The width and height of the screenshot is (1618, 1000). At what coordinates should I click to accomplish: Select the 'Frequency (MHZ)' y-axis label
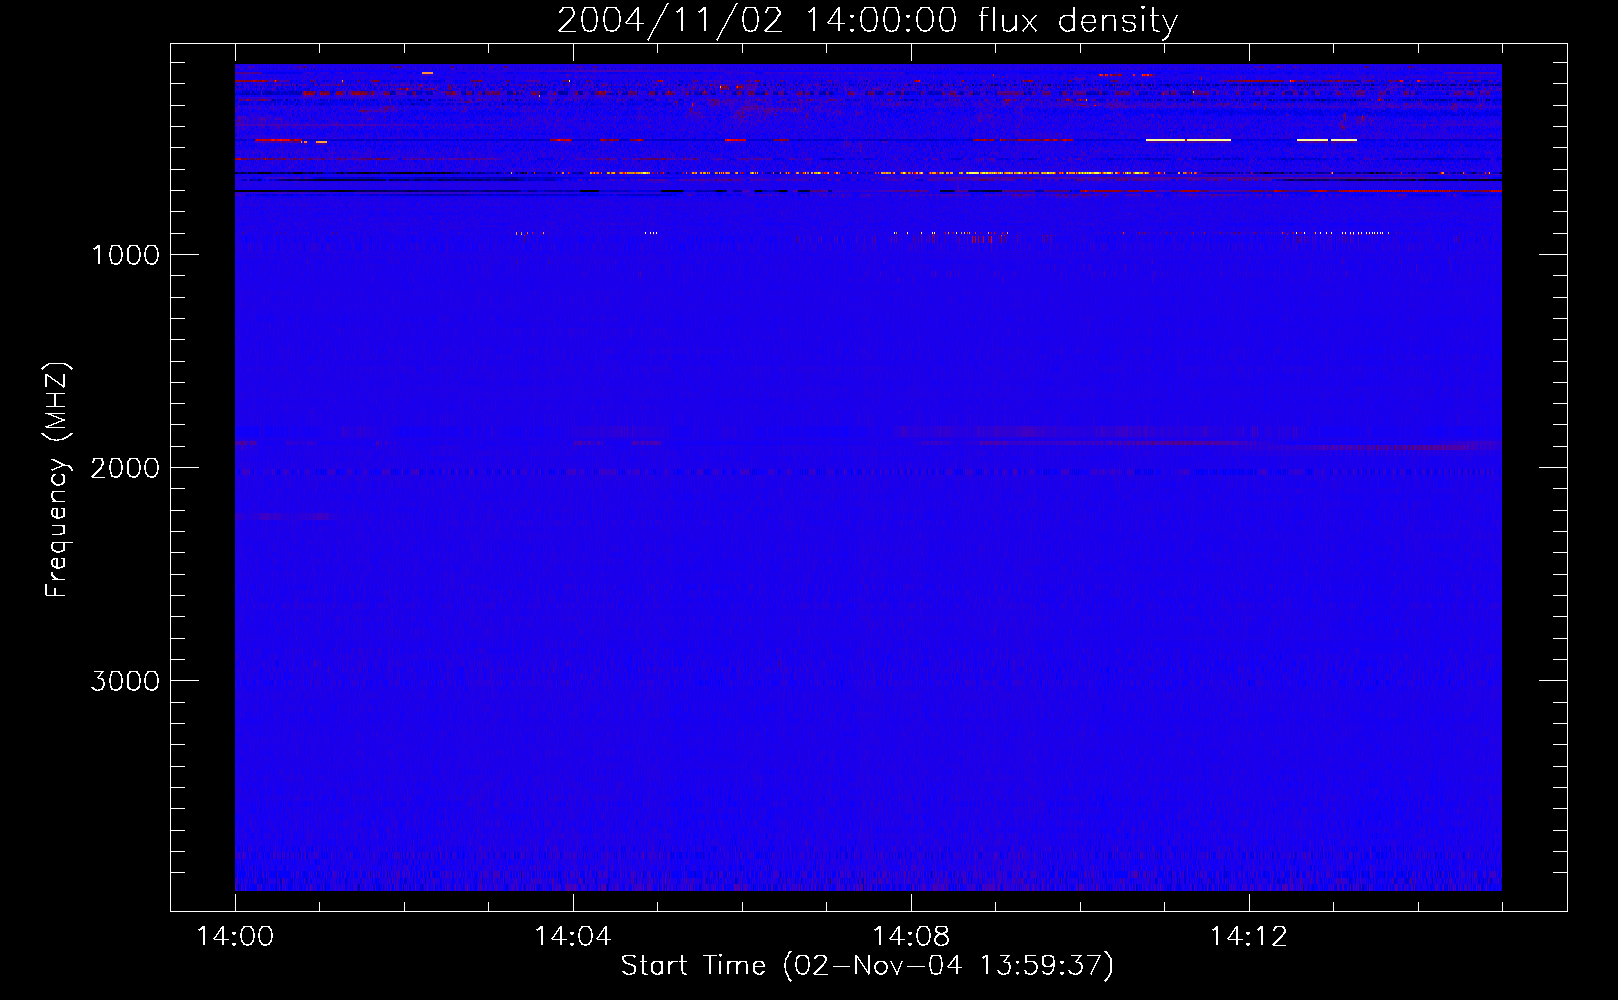point(57,480)
